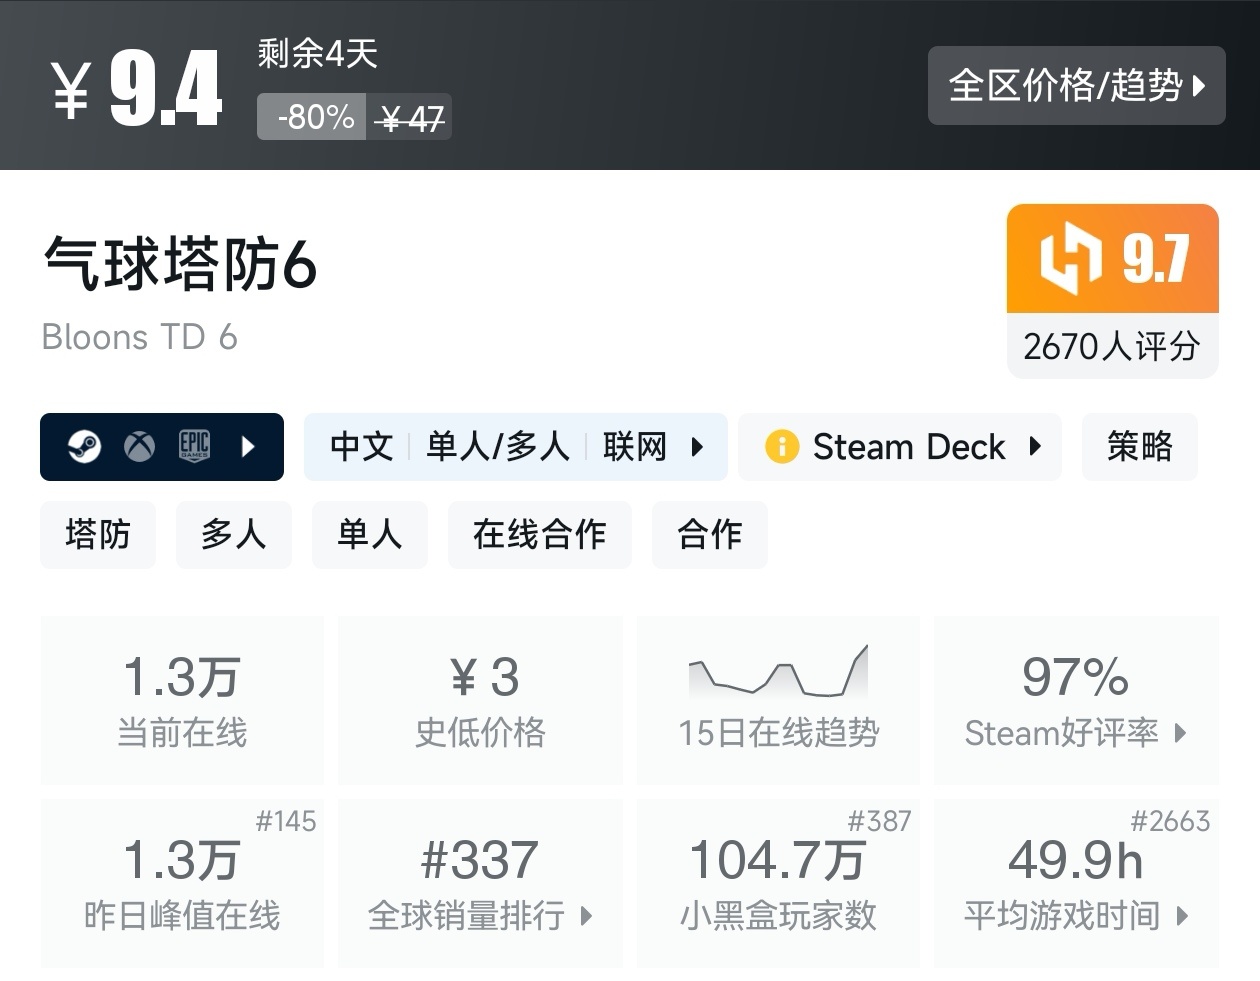This screenshot has width=1260, height=981.
Task: Click the -80% discount badge
Action: [x=311, y=116]
